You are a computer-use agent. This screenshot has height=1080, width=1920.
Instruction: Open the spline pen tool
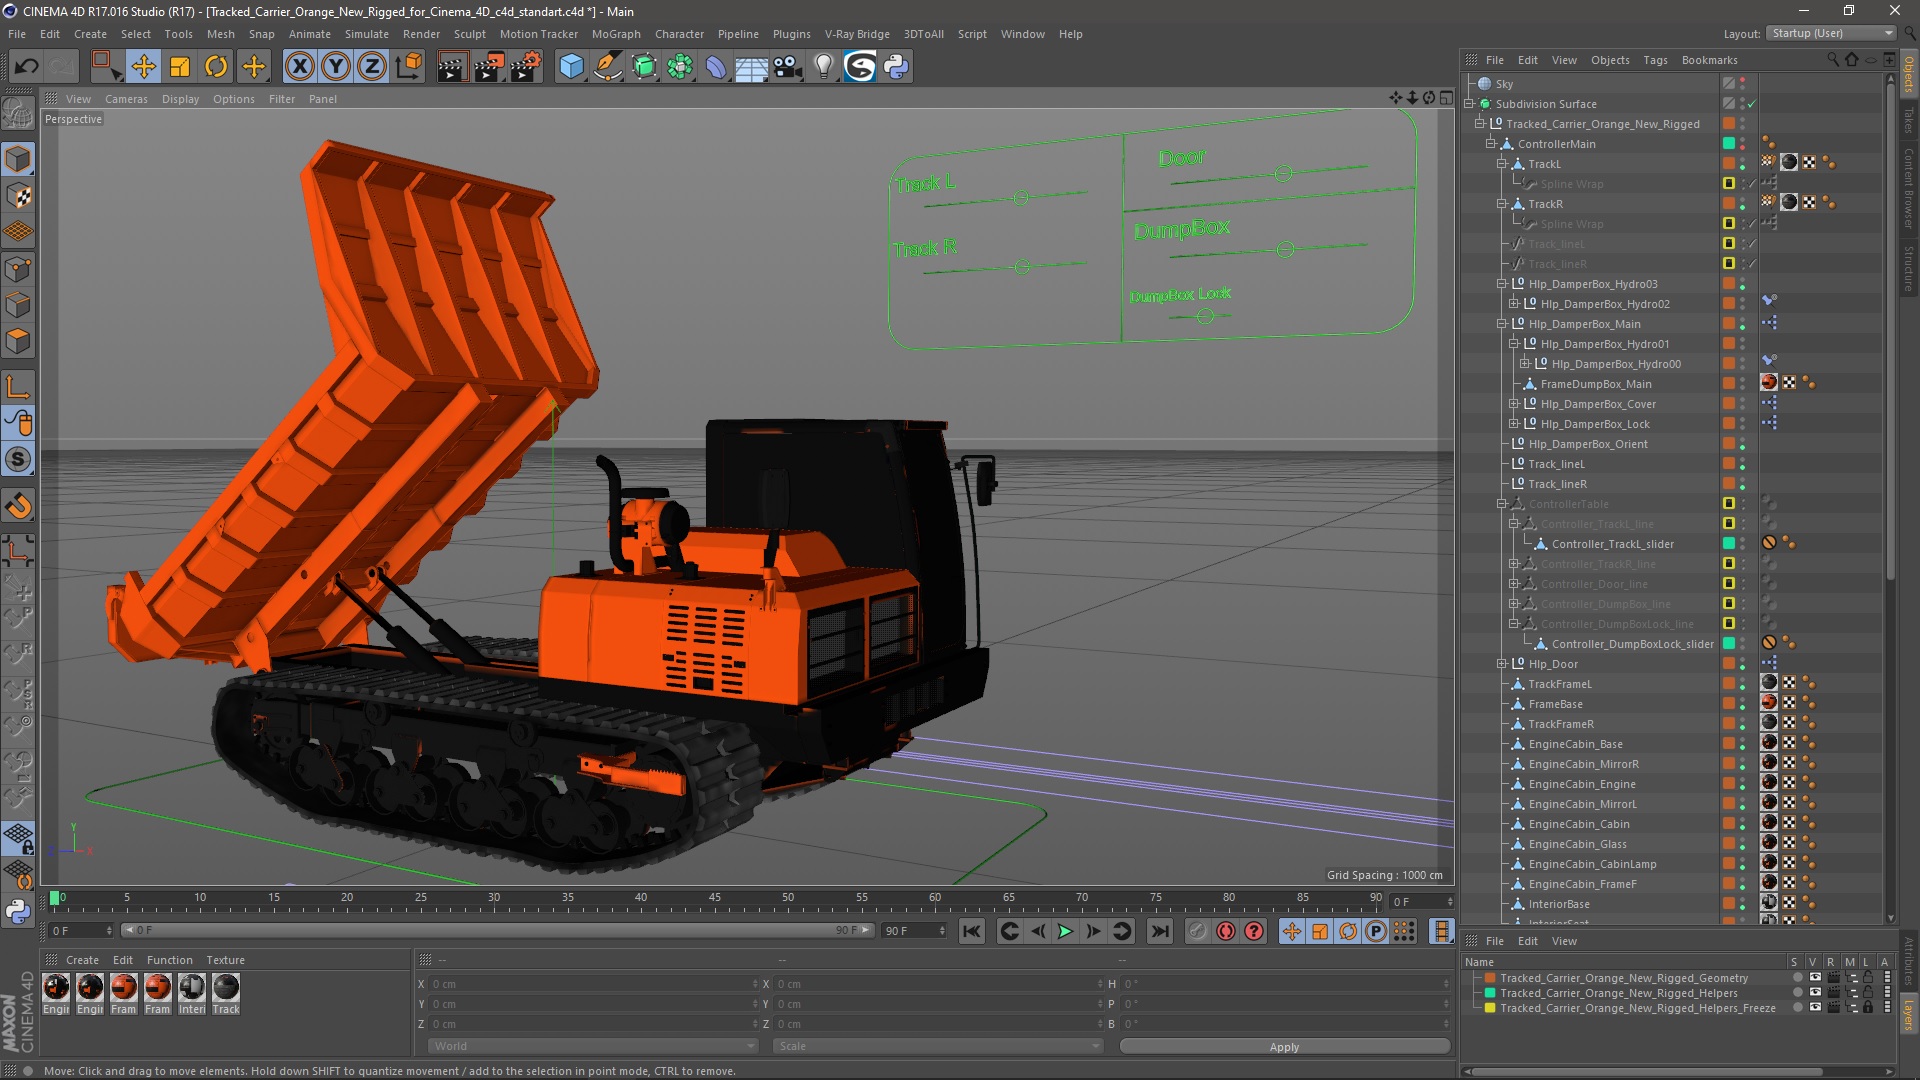(x=607, y=67)
